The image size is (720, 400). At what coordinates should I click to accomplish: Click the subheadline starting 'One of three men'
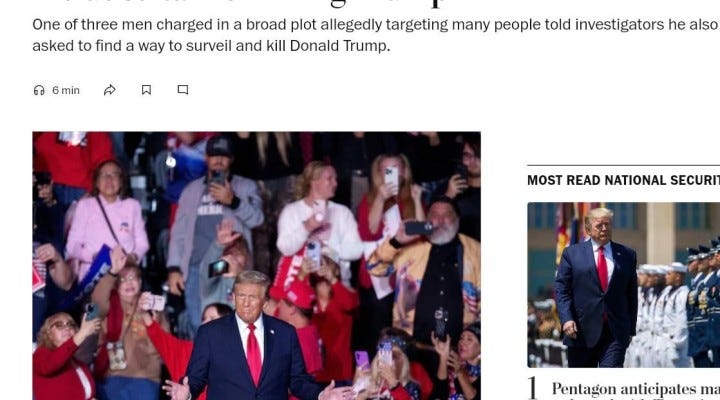[376, 35]
